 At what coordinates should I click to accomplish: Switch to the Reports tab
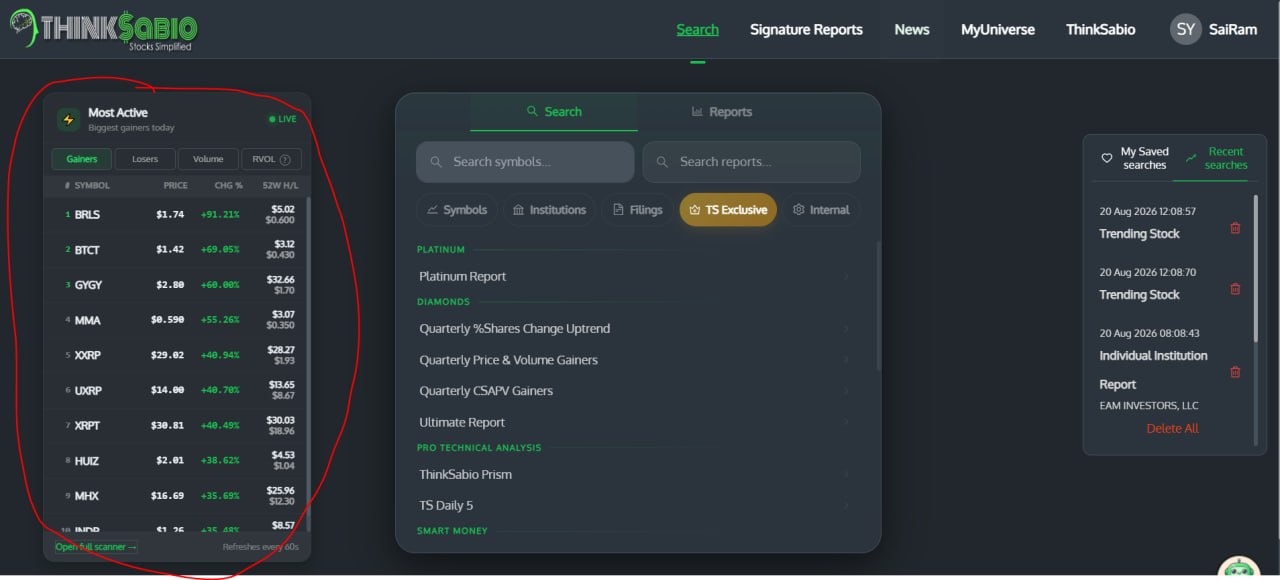click(721, 112)
